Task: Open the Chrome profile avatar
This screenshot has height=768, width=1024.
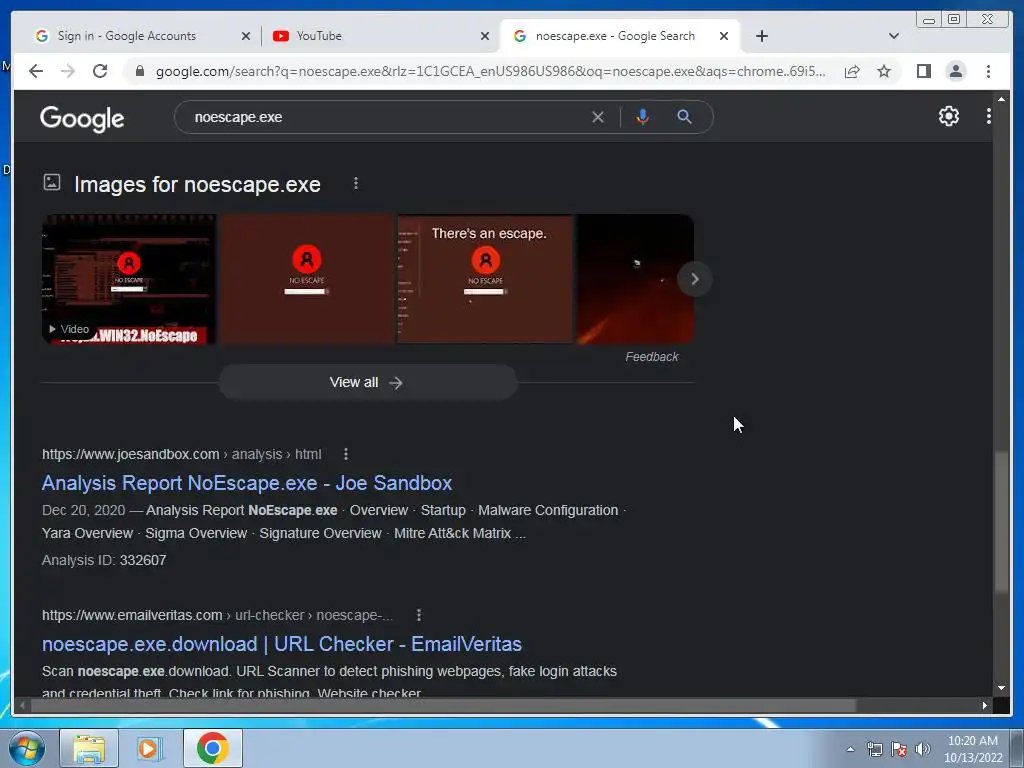Action: tap(955, 71)
